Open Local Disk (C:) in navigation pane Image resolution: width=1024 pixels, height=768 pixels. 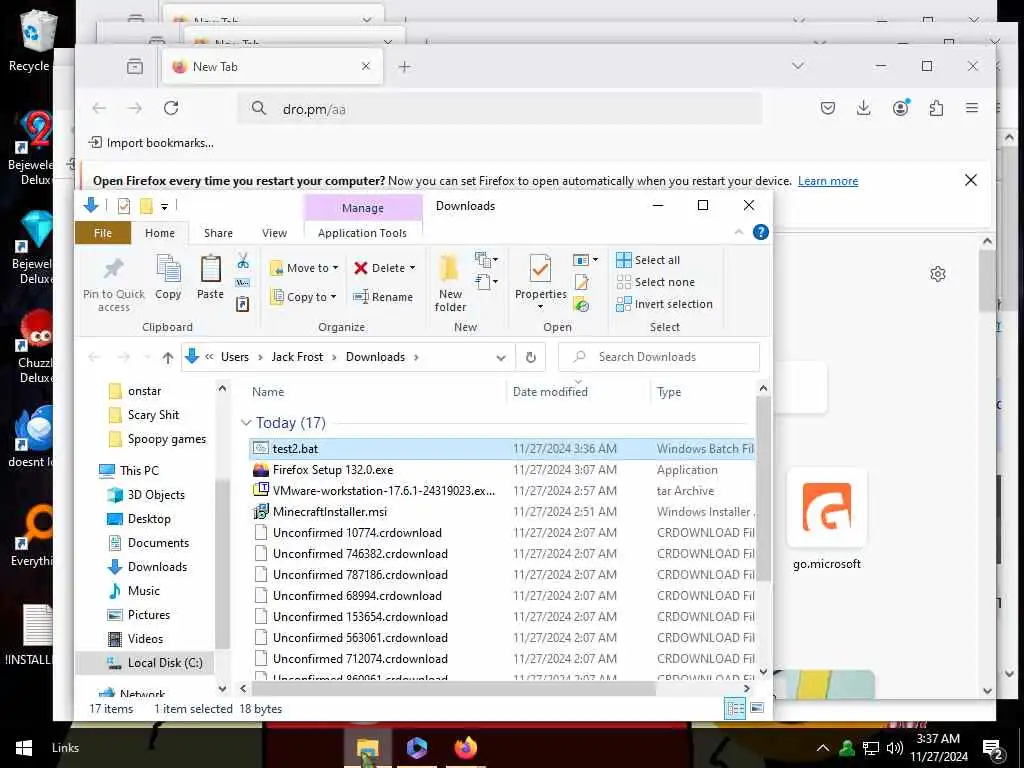click(x=165, y=662)
